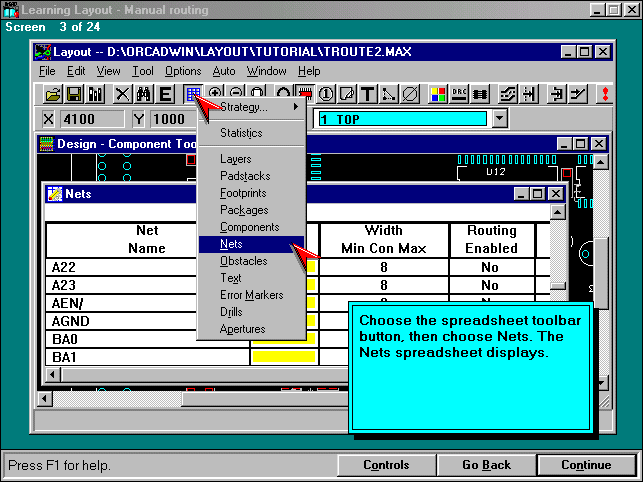Image resolution: width=643 pixels, height=482 pixels.
Task: Expand the Strategy submenu
Action: pos(250,107)
